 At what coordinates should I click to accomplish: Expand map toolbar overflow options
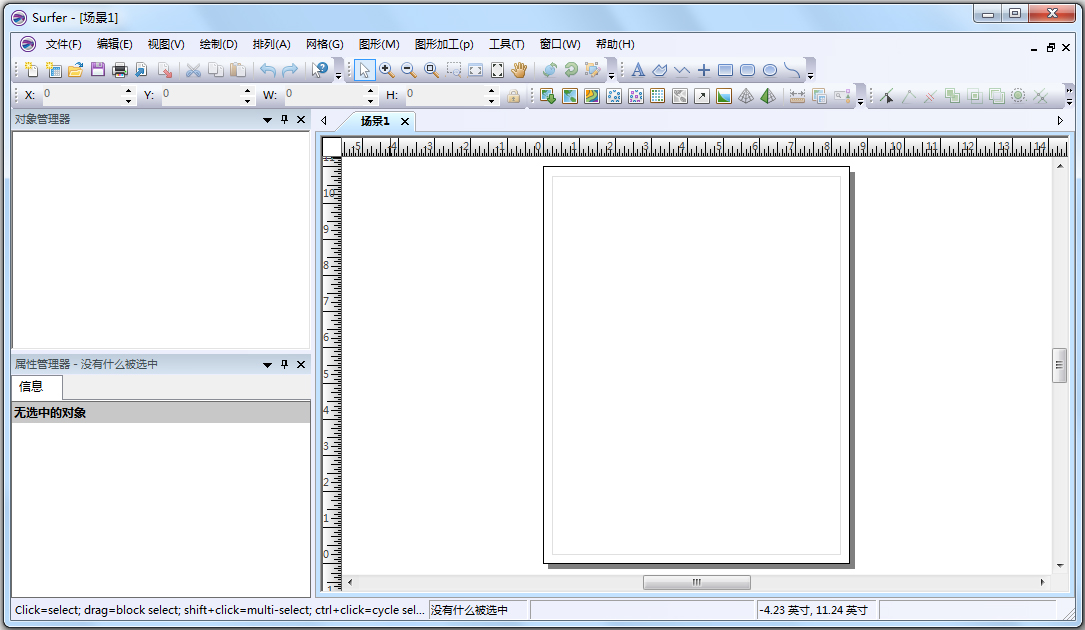pos(860,101)
